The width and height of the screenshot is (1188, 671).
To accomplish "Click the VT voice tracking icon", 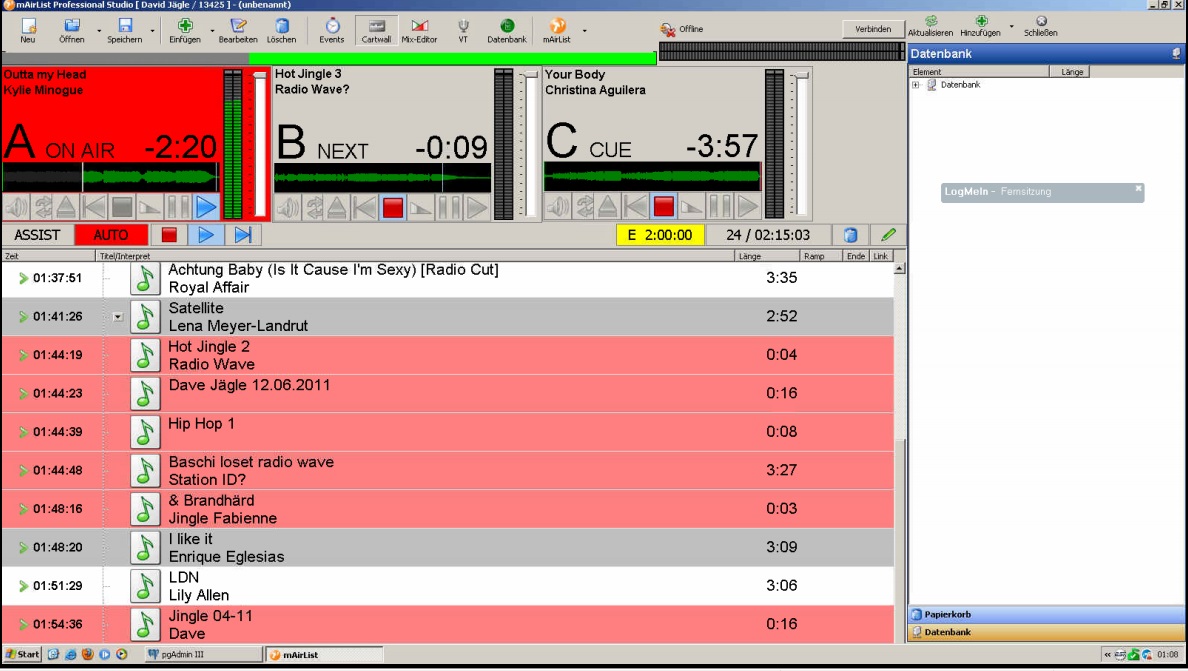I will click(x=463, y=30).
